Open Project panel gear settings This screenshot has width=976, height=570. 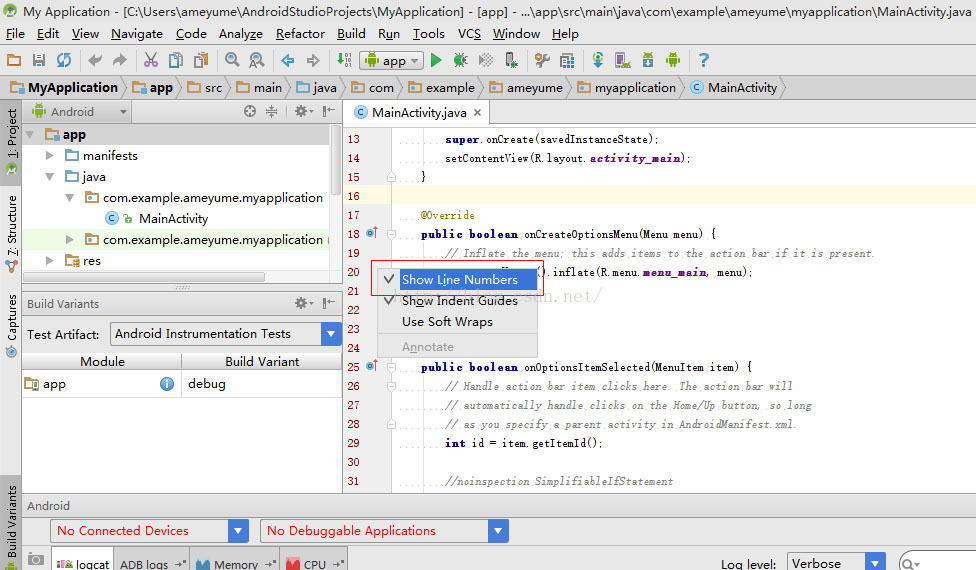pos(303,111)
